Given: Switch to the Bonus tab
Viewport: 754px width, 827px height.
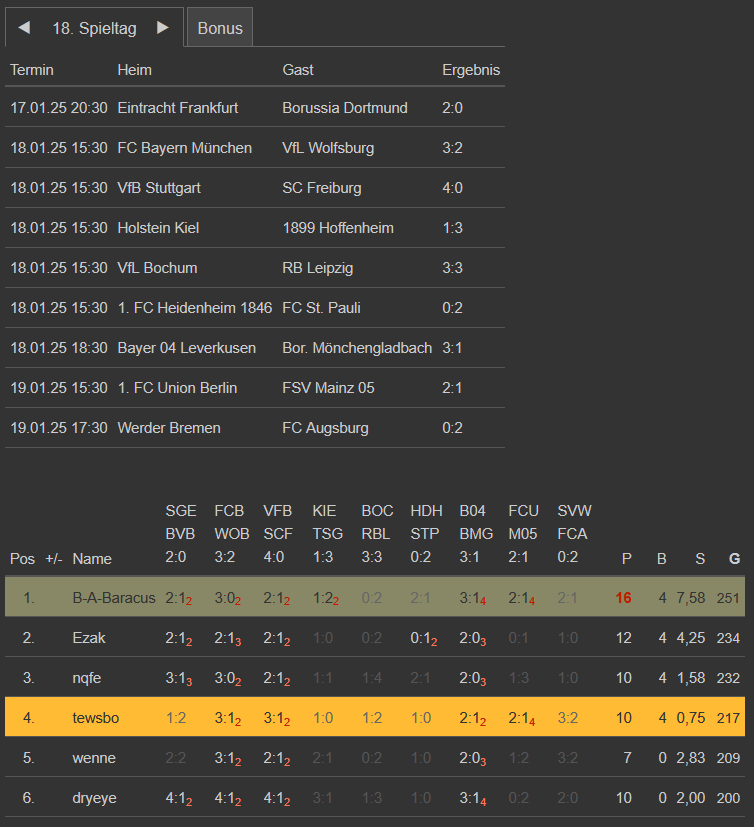Looking at the screenshot, I should (220, 28).
